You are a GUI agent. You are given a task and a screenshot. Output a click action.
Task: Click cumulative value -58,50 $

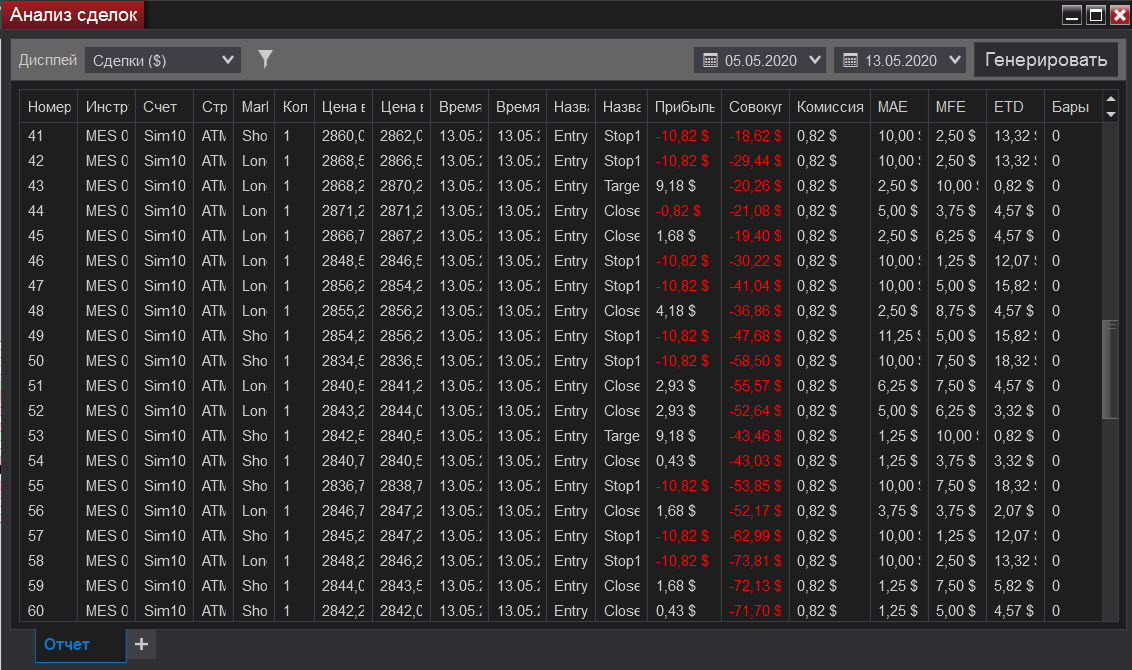pyautogui.click(x=754, y=361)
